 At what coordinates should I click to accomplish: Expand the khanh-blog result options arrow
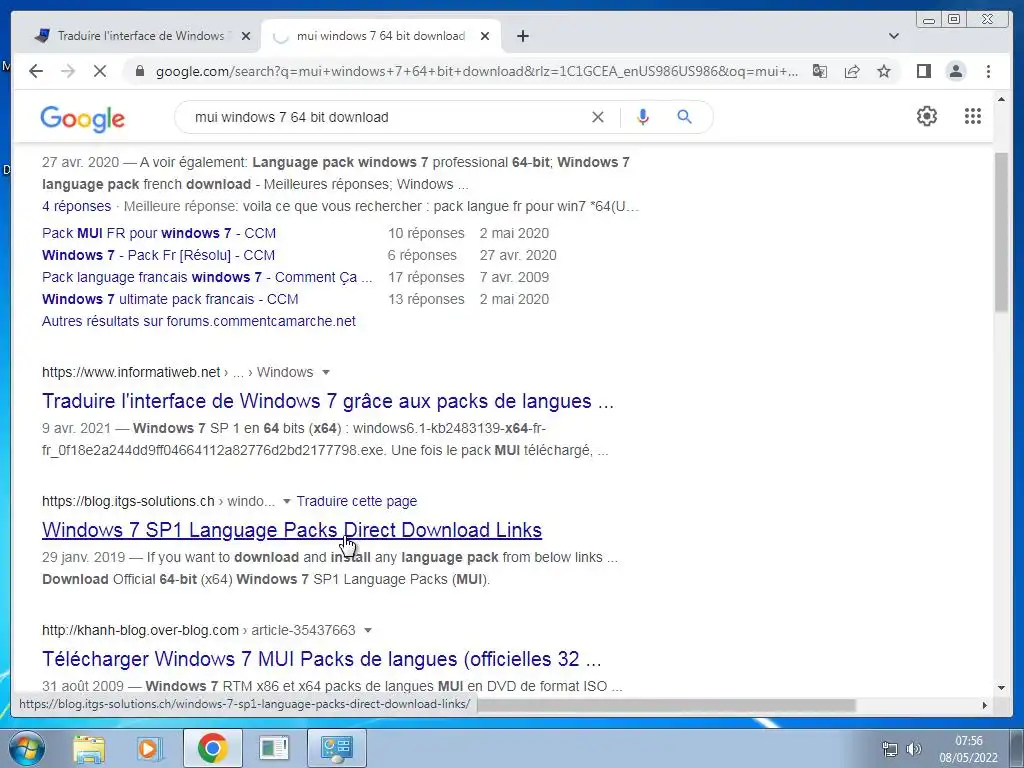coord(368,630)
